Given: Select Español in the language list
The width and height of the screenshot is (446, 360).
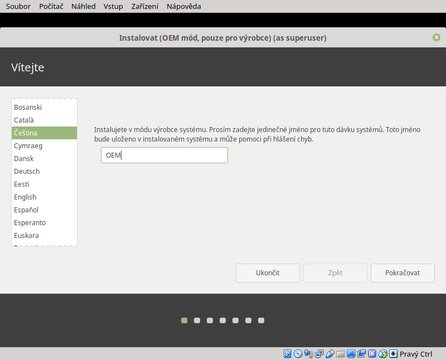Looking at the screenshot, I should pyautogui.click(x=44, y=210).
